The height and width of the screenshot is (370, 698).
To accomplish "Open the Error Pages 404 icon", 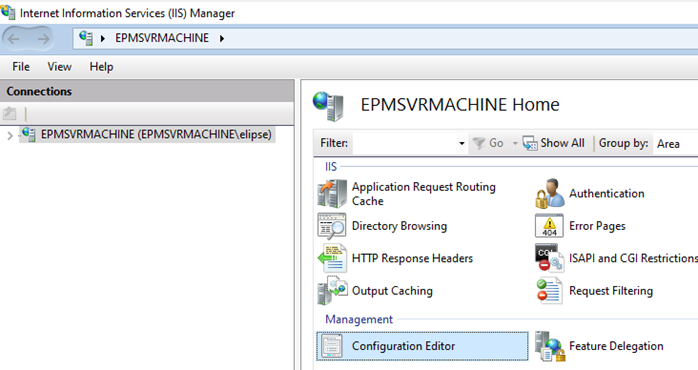I will pos(549,226).
